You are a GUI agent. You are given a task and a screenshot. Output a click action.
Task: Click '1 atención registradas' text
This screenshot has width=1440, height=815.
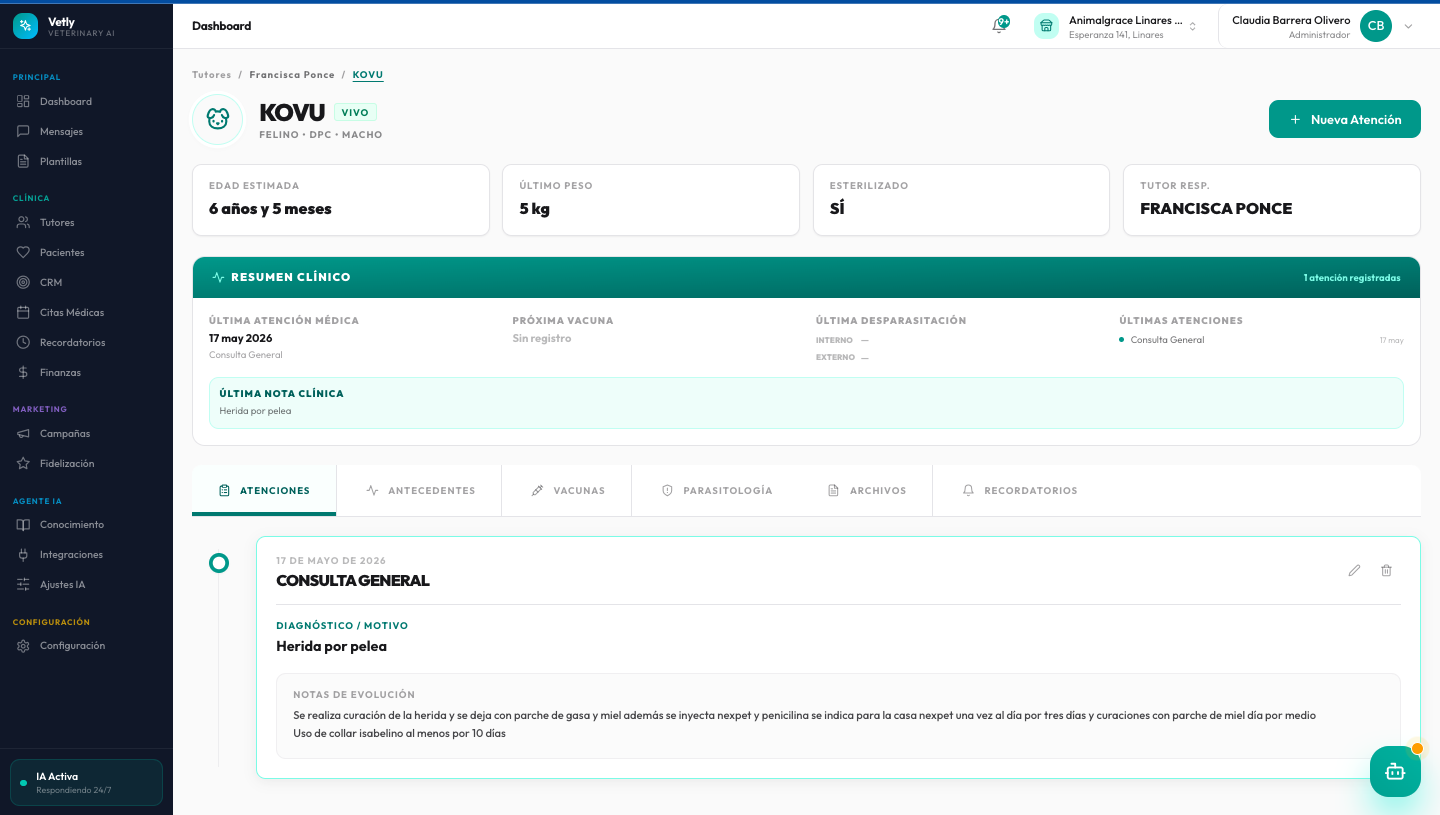click(x=1352, y=277)
